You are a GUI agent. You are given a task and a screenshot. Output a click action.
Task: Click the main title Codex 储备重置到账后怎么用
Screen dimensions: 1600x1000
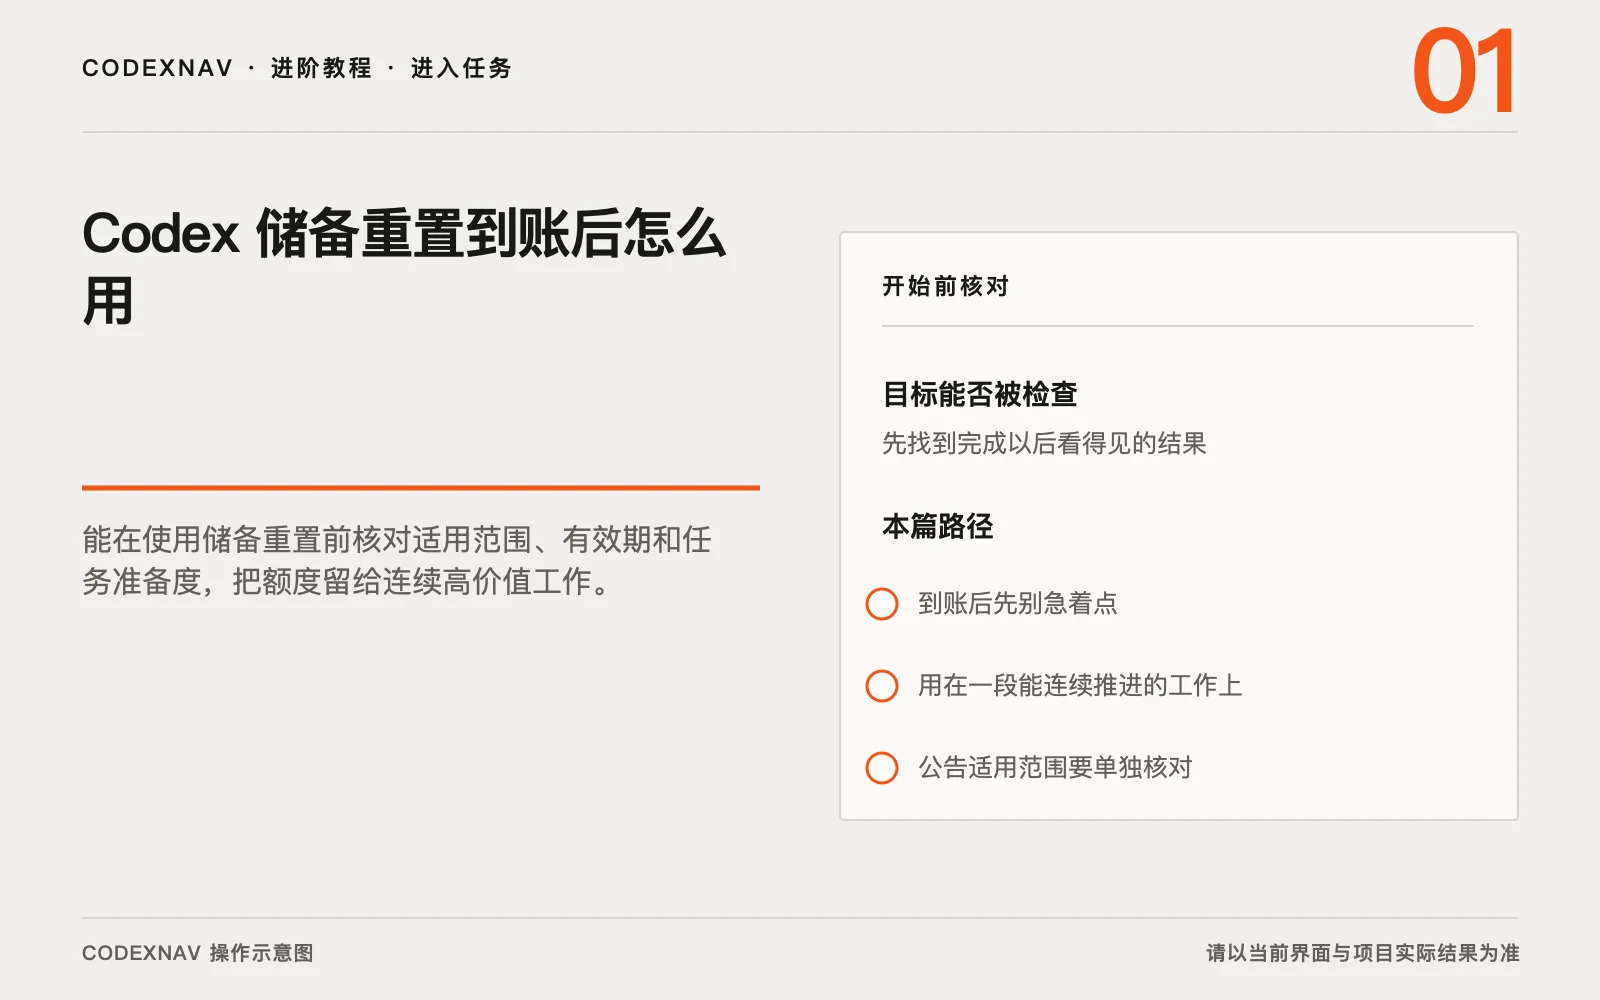point(404,266)
